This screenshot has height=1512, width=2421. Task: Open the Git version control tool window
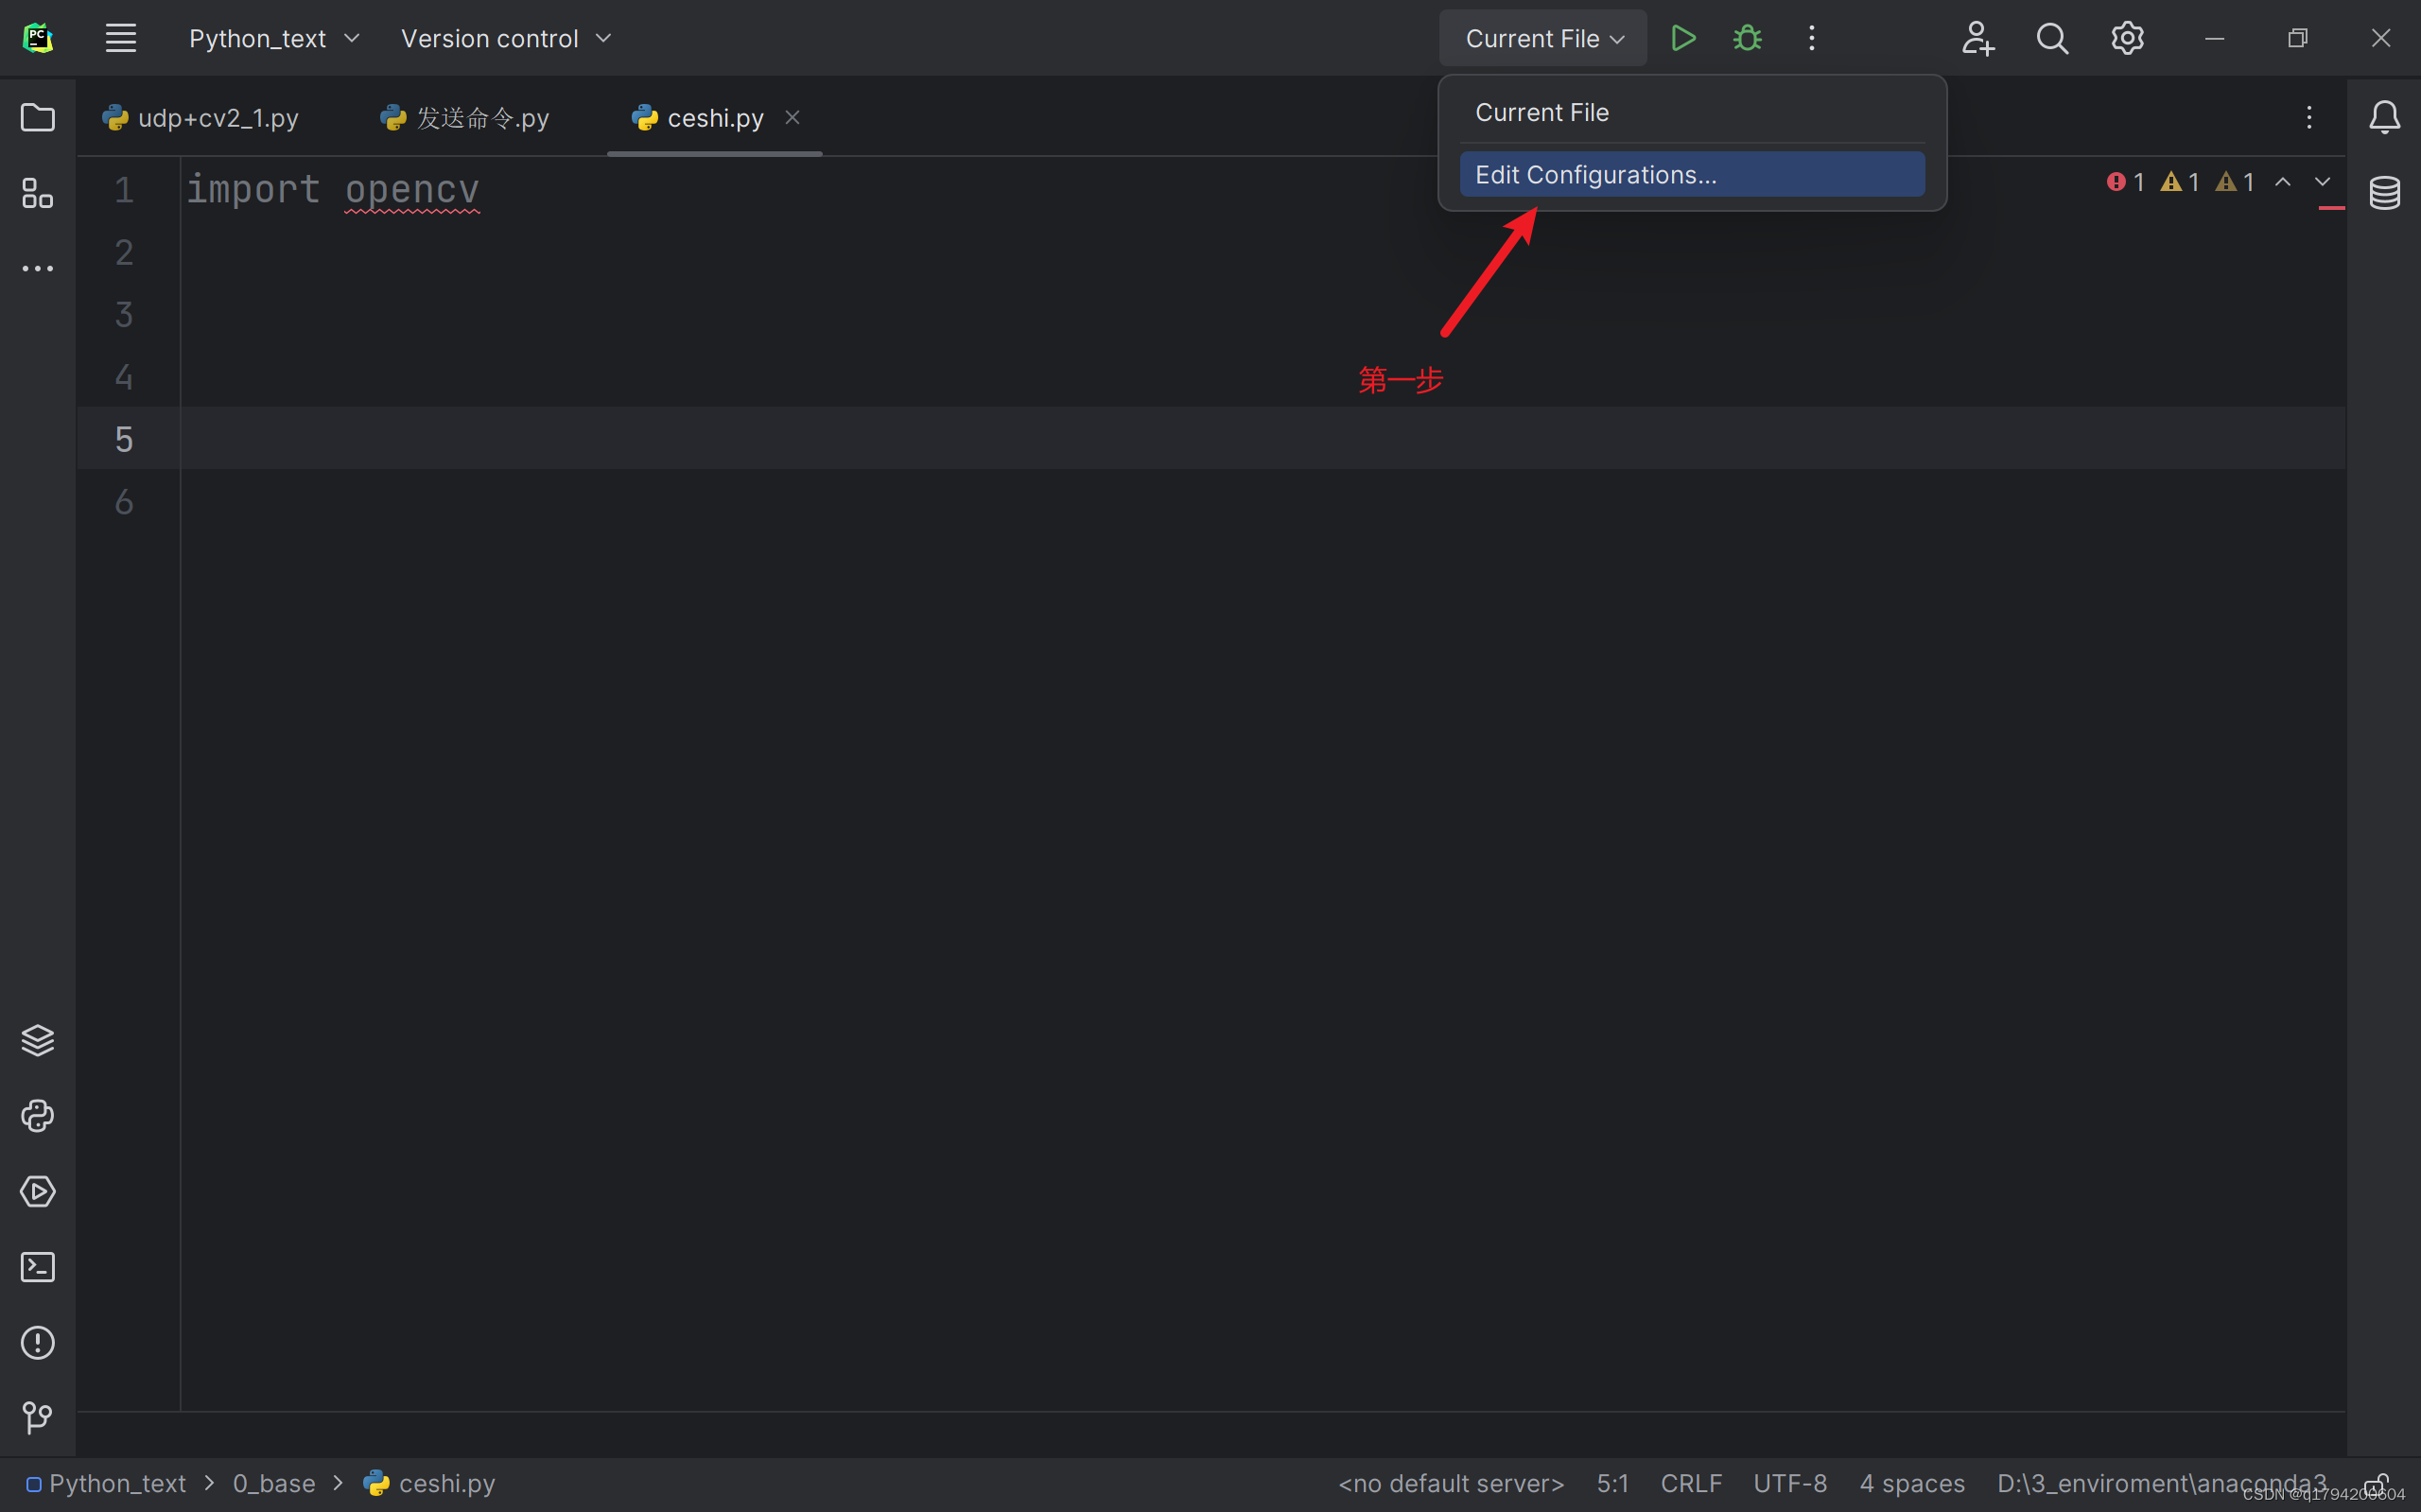[x=37, y=1417]
